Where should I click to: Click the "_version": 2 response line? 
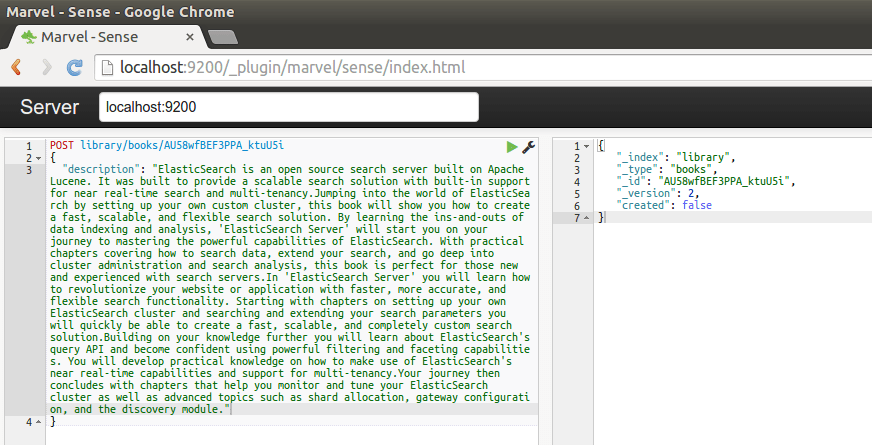[657, 194]
